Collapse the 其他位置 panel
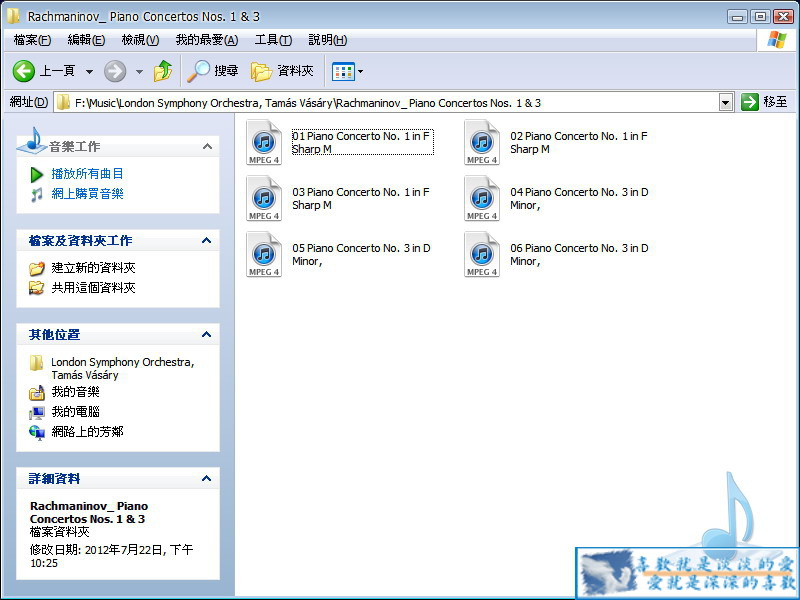800x600 pixels. (207, 335)
